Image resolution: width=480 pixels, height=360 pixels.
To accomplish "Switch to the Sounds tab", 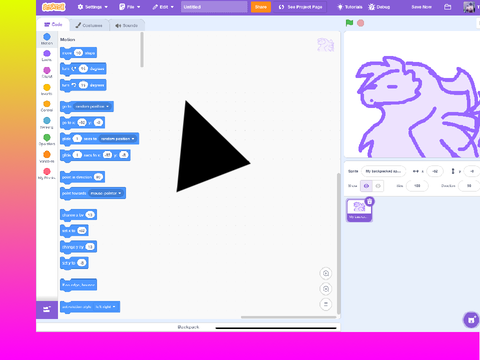I will pos(127,25).
